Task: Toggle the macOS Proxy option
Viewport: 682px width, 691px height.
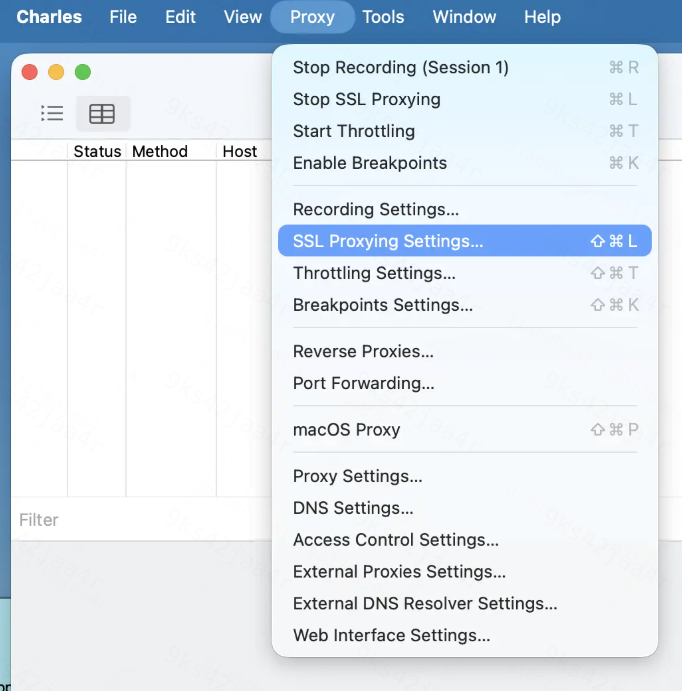Action: coord(465,429)
